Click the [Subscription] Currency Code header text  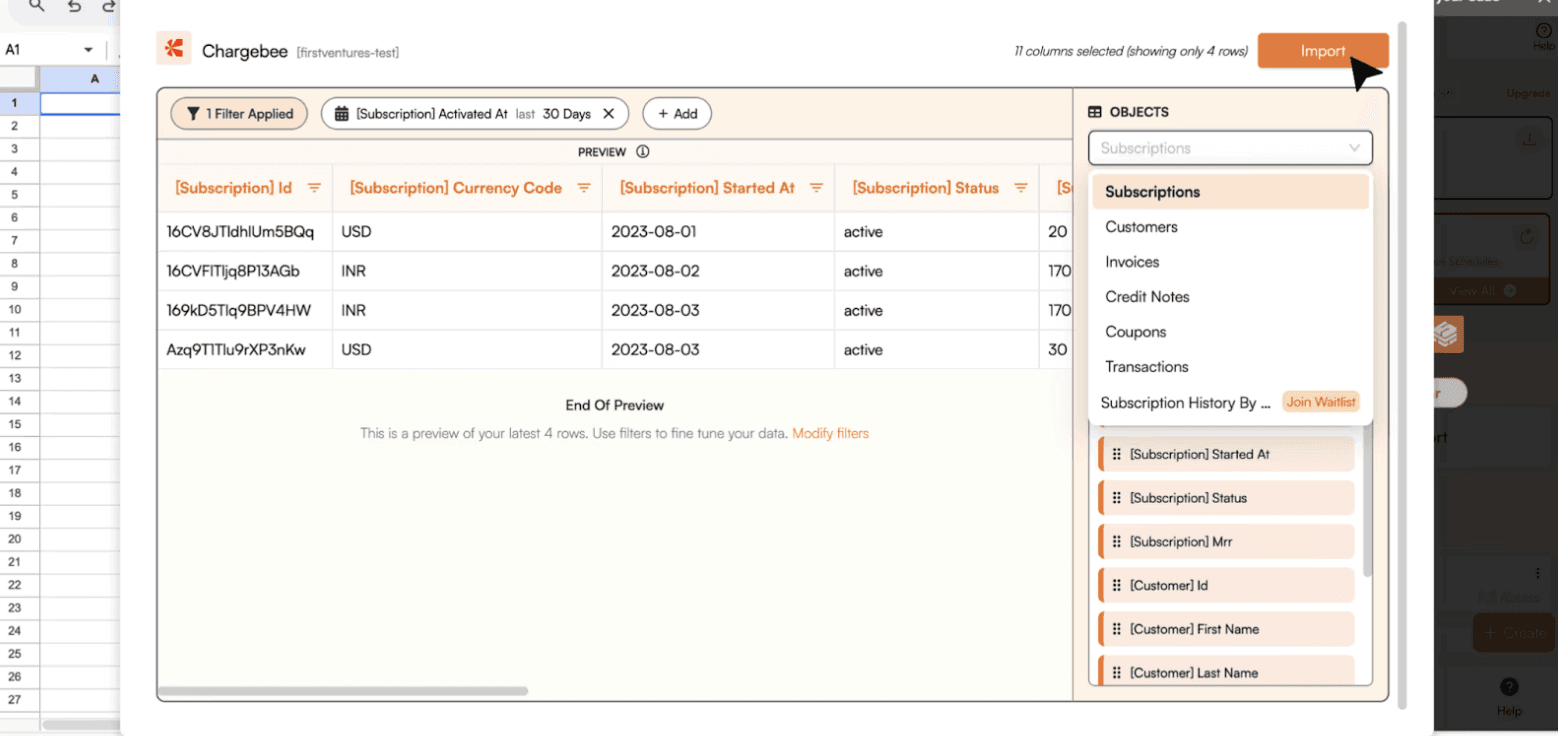pyautogui.click(x=455, y=188)
